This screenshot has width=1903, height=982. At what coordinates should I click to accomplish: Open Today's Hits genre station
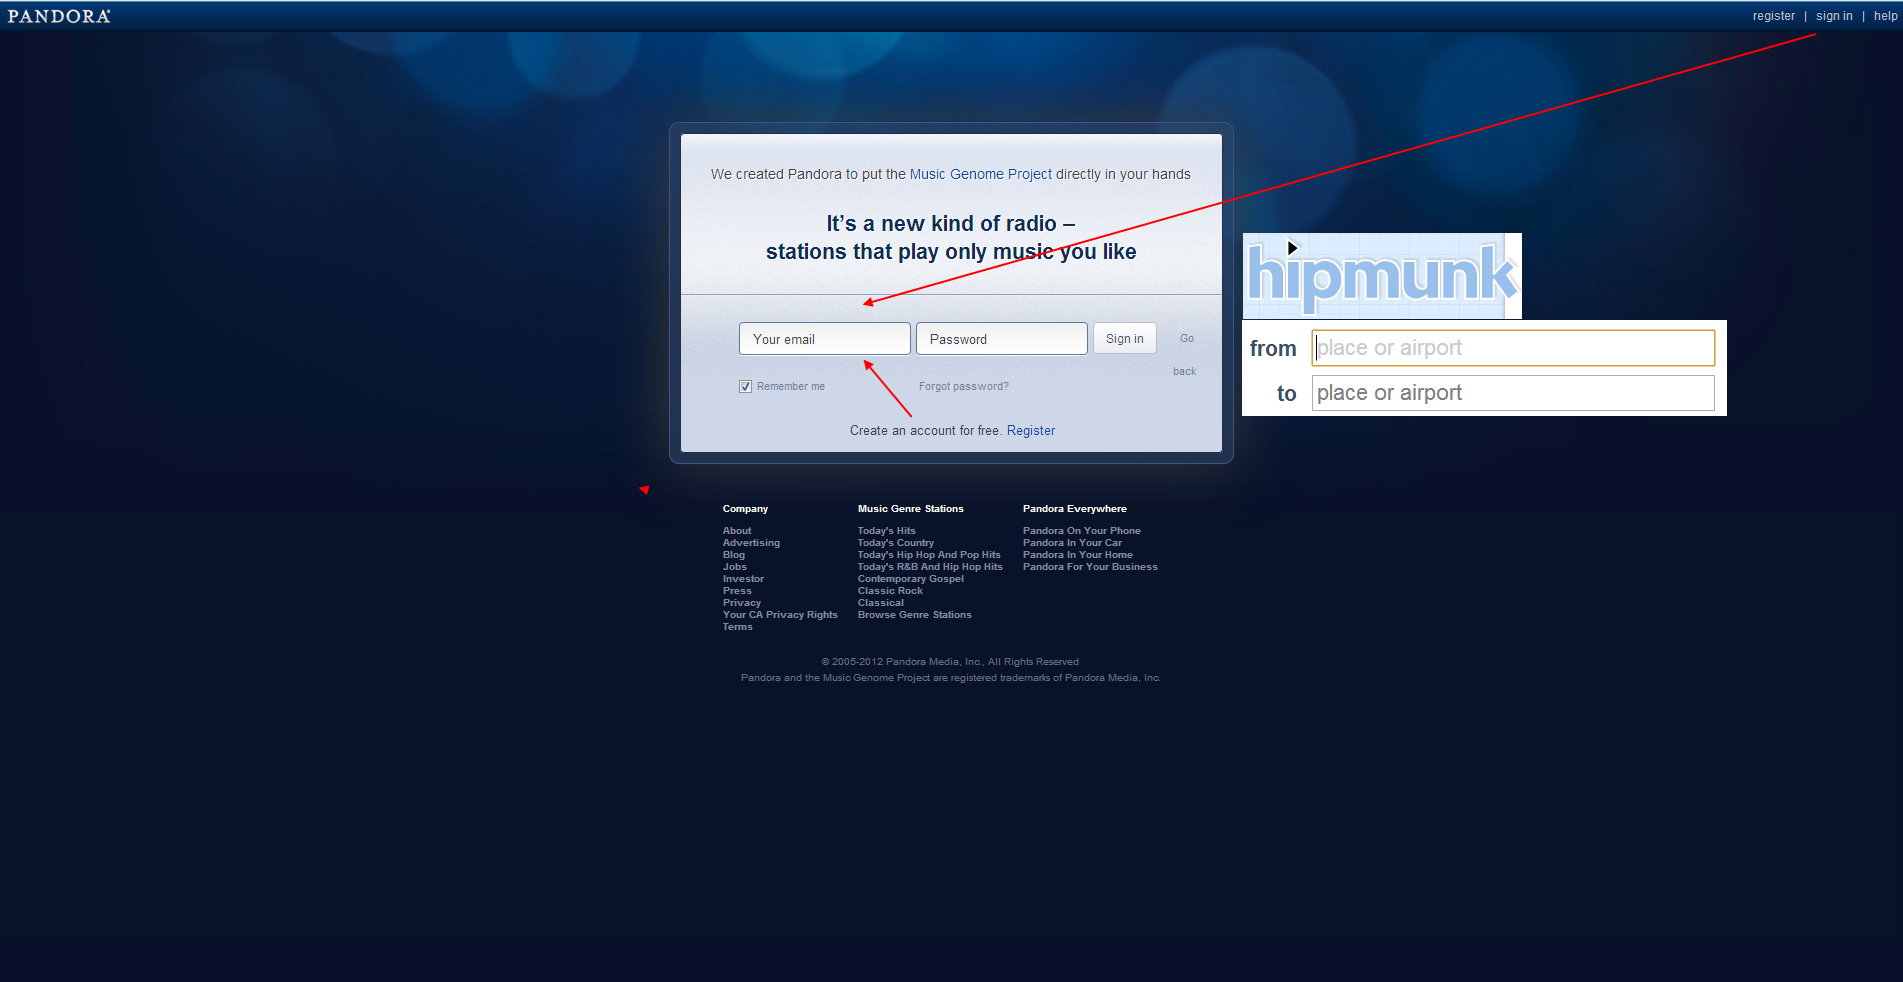coord(886,531)
